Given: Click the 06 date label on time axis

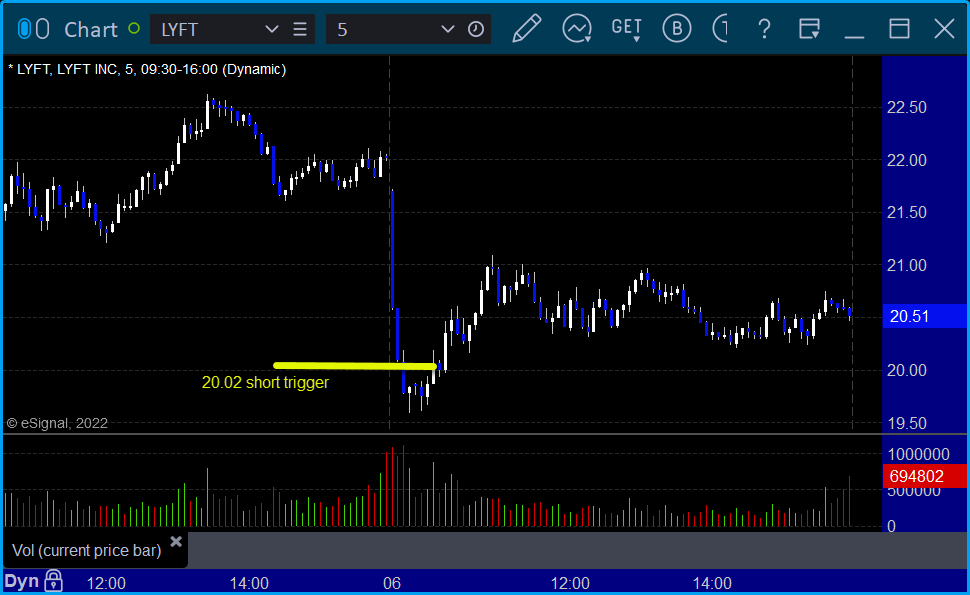Looking at the screenshot, I should [x=392, y=583].
